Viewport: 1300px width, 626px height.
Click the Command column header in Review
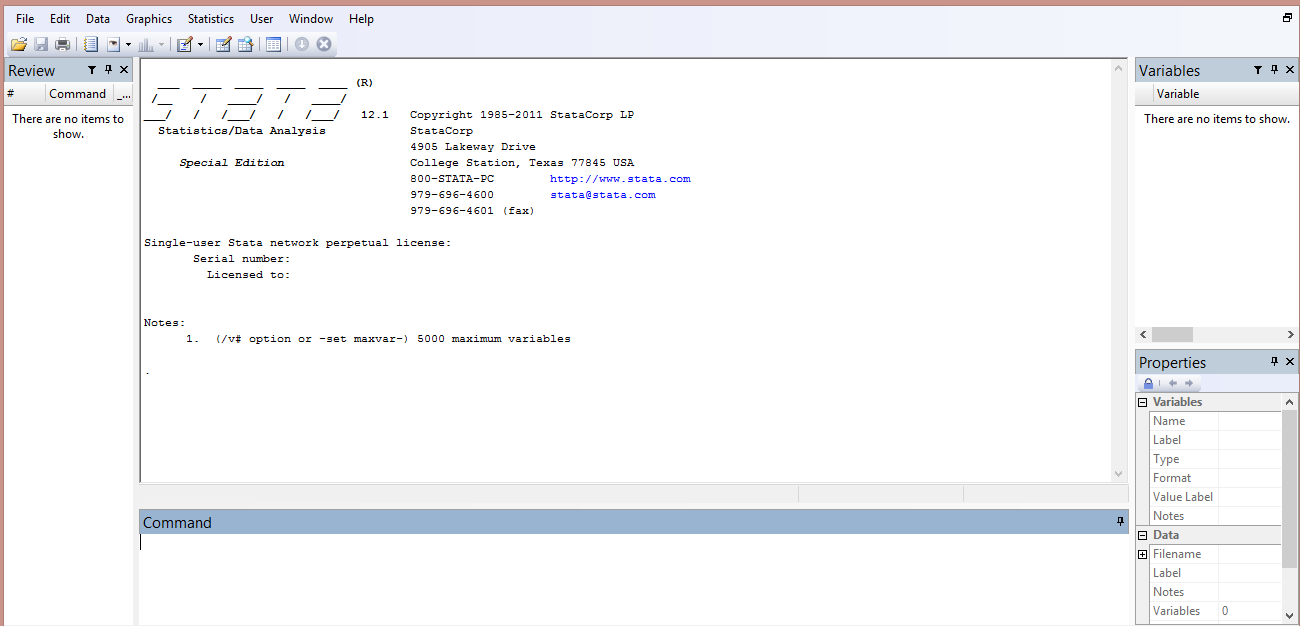[x=78, y=94]
